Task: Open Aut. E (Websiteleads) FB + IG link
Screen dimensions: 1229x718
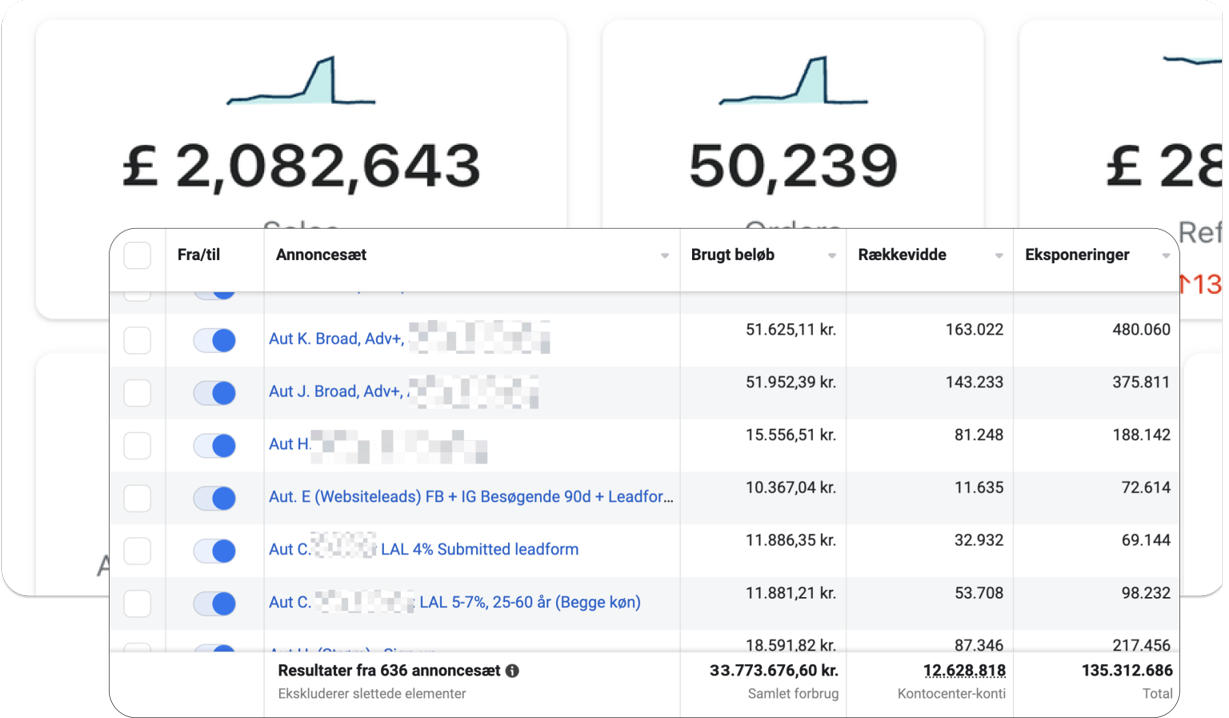Action: coord(471,497)
